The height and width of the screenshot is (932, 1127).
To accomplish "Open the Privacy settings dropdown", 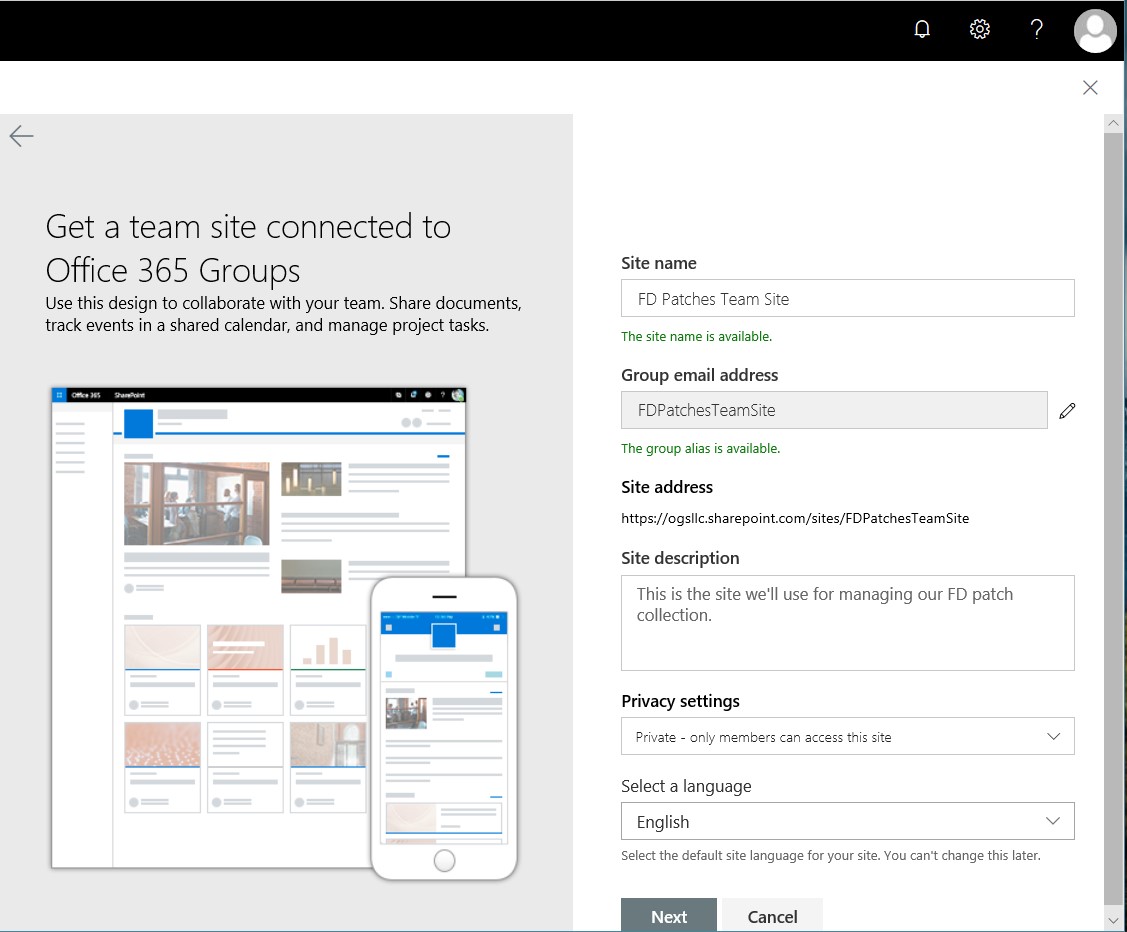I will tap(847, 736).
